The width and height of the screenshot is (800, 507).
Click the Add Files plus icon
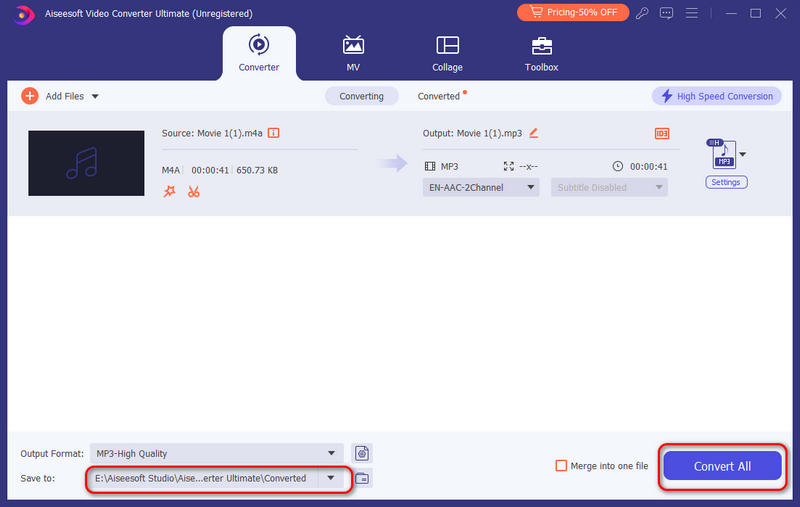[x=30, y=96]
